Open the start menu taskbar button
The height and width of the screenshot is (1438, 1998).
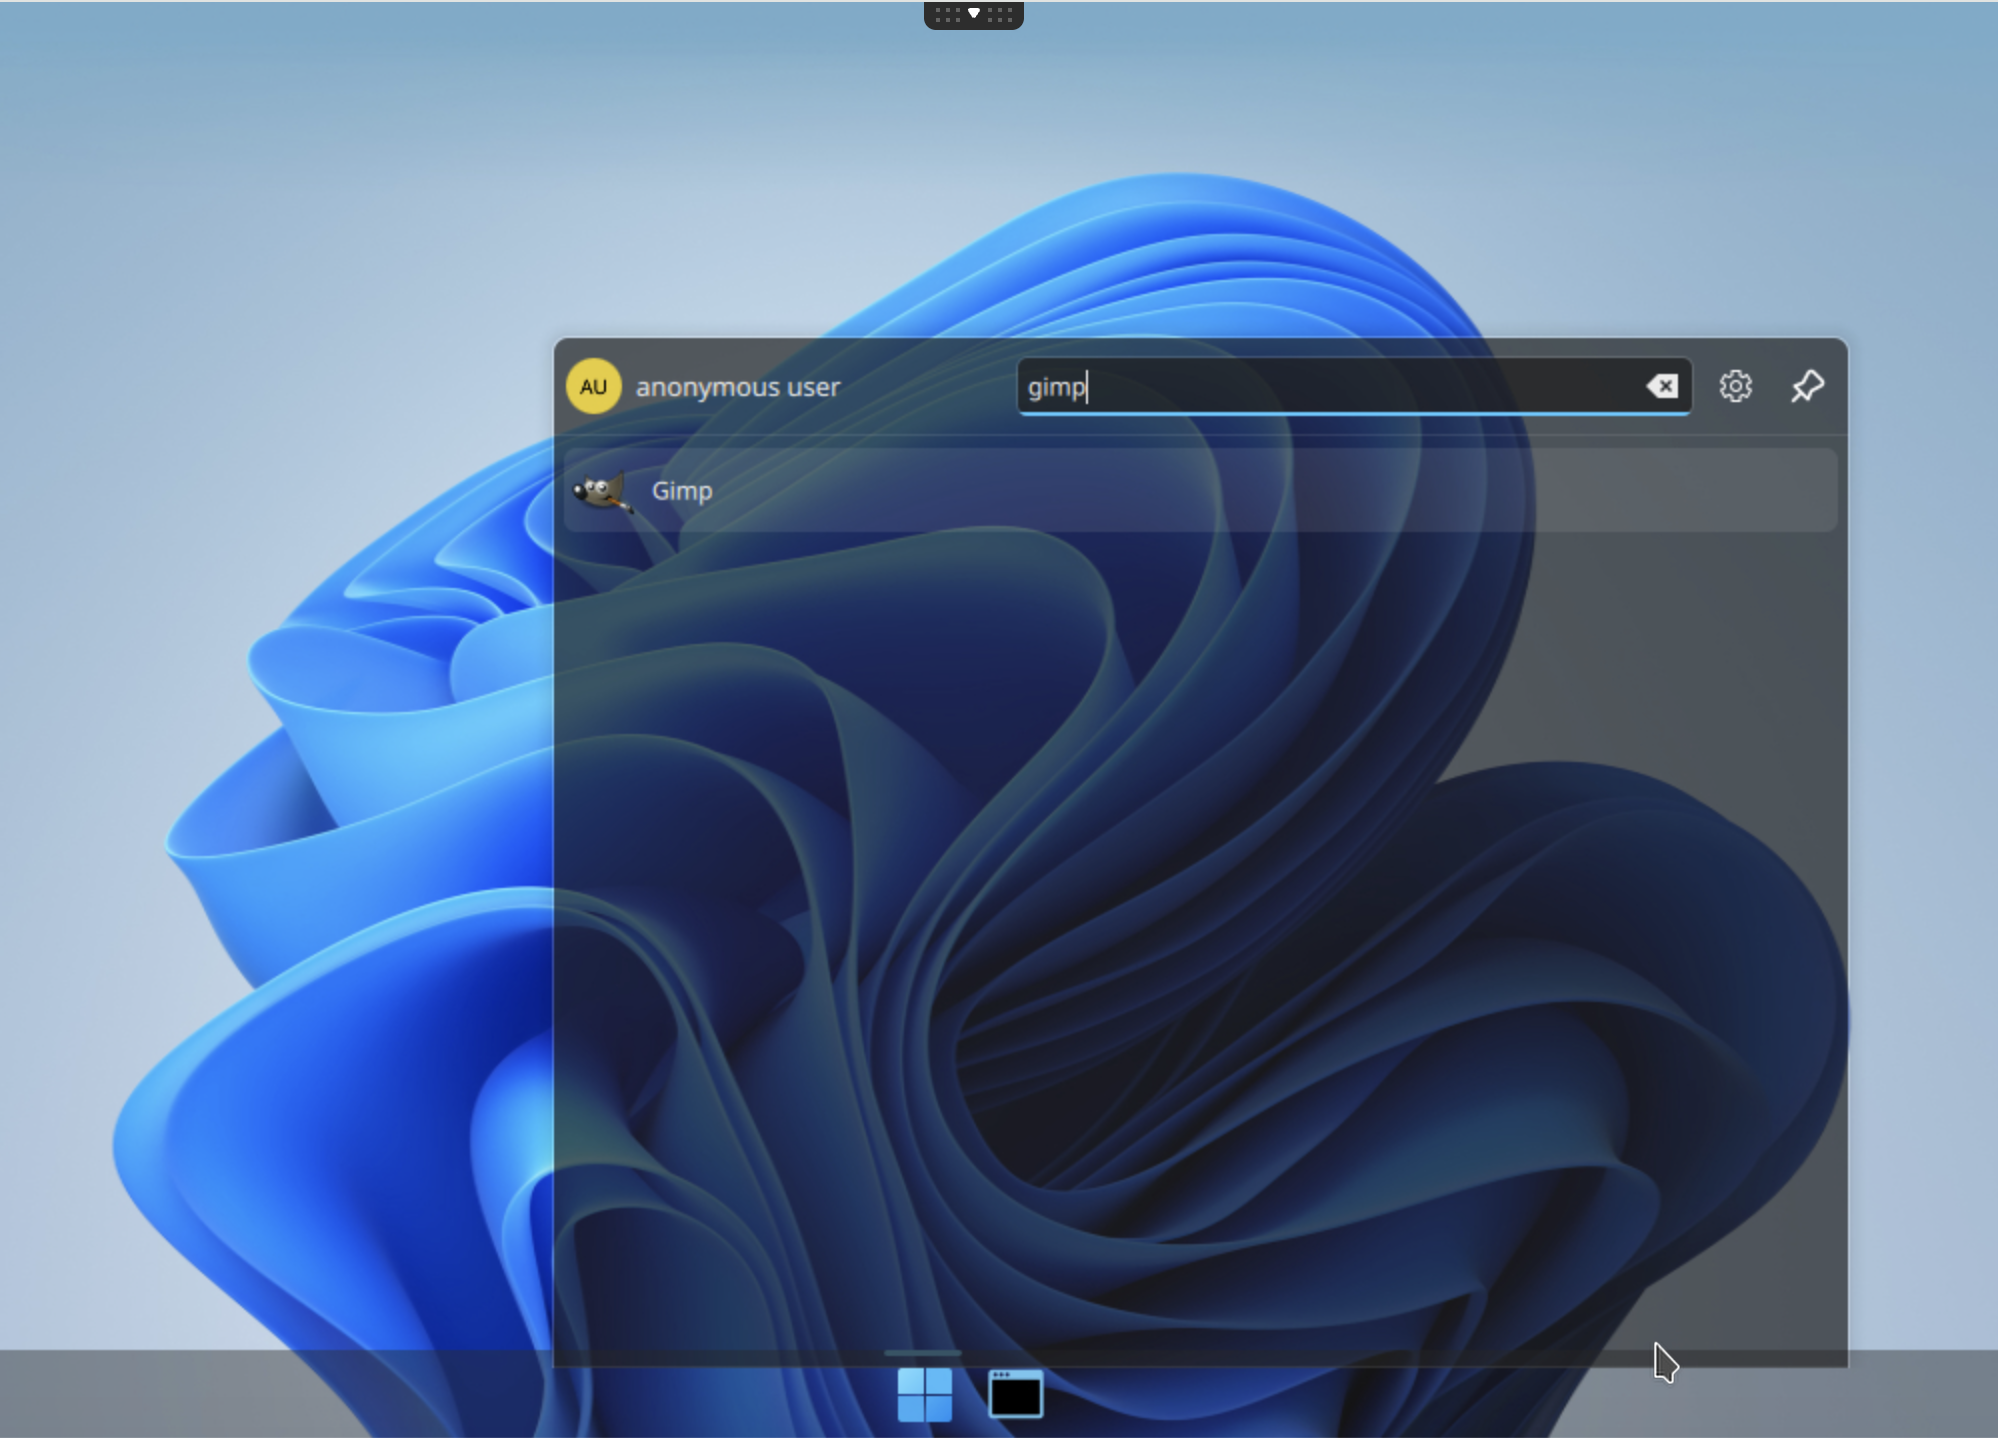[924, 1394]
